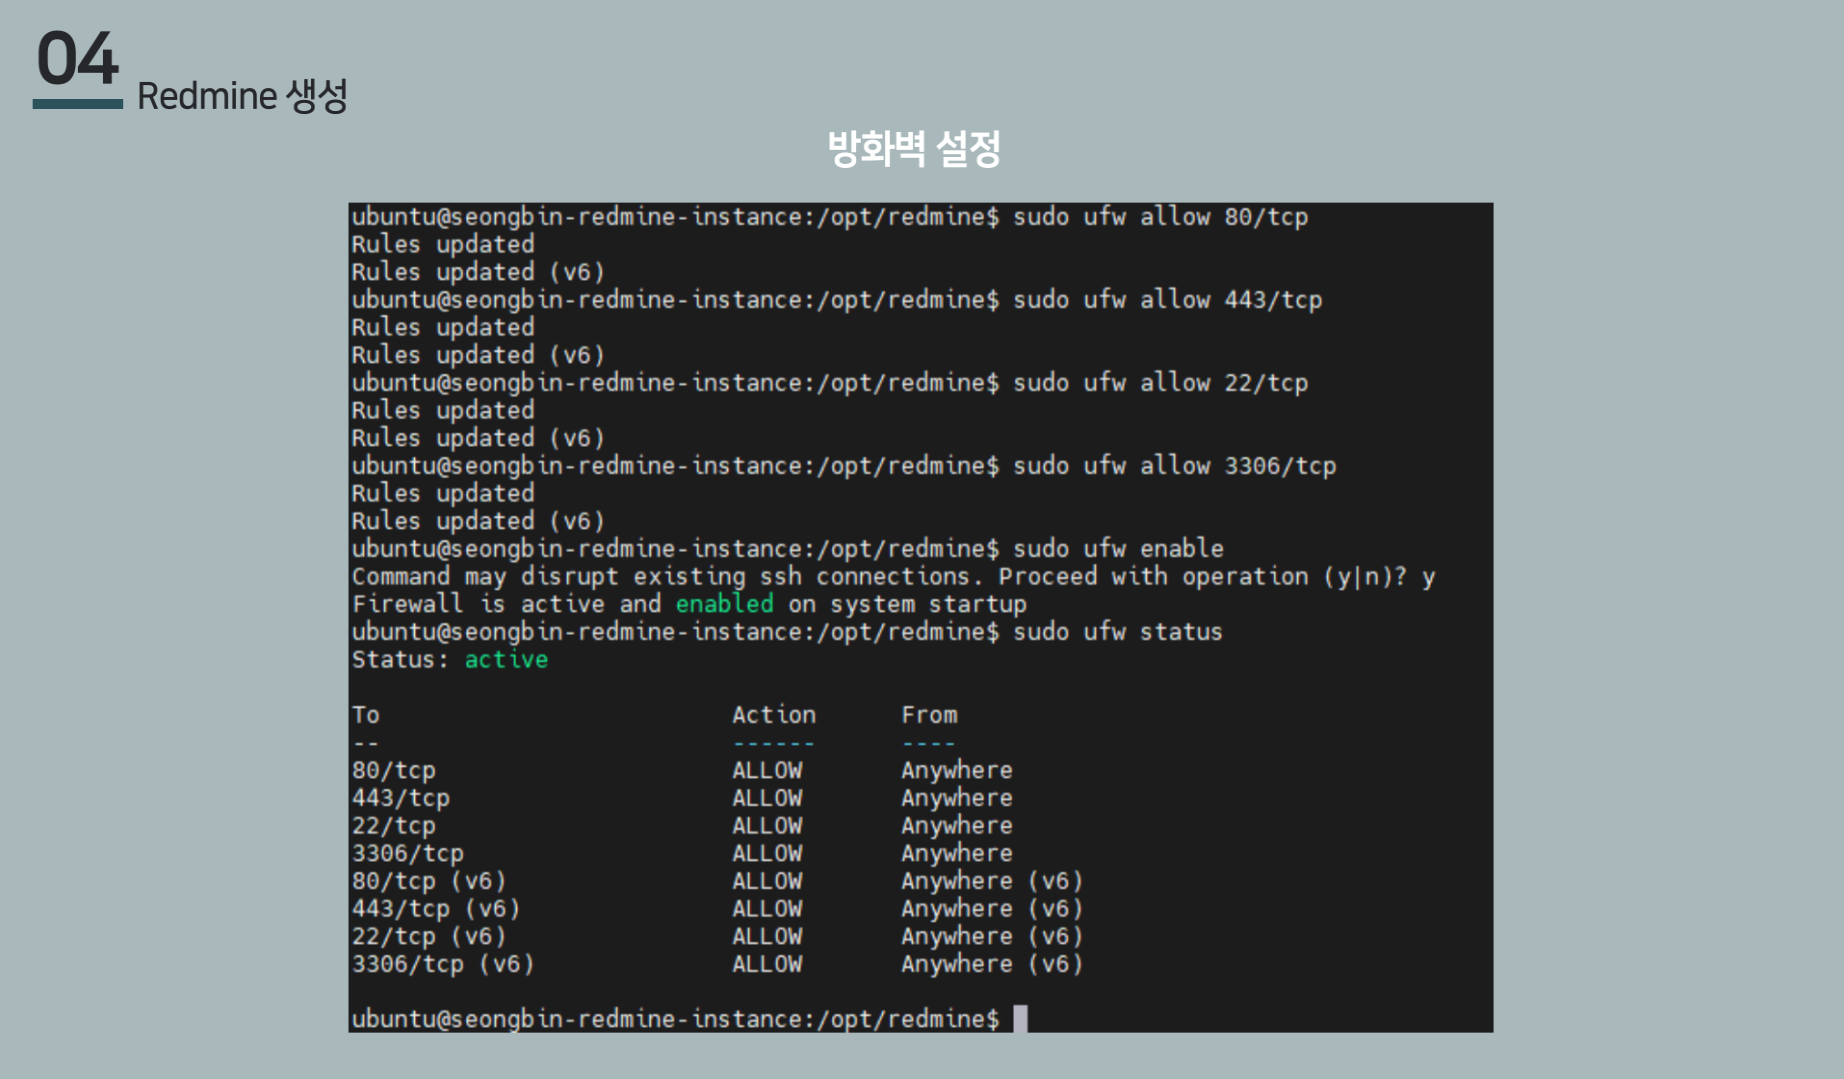Click the '방화벽 설정' heading
The width and height of the screenshot is (1844, 1079).
click(914, 149)
